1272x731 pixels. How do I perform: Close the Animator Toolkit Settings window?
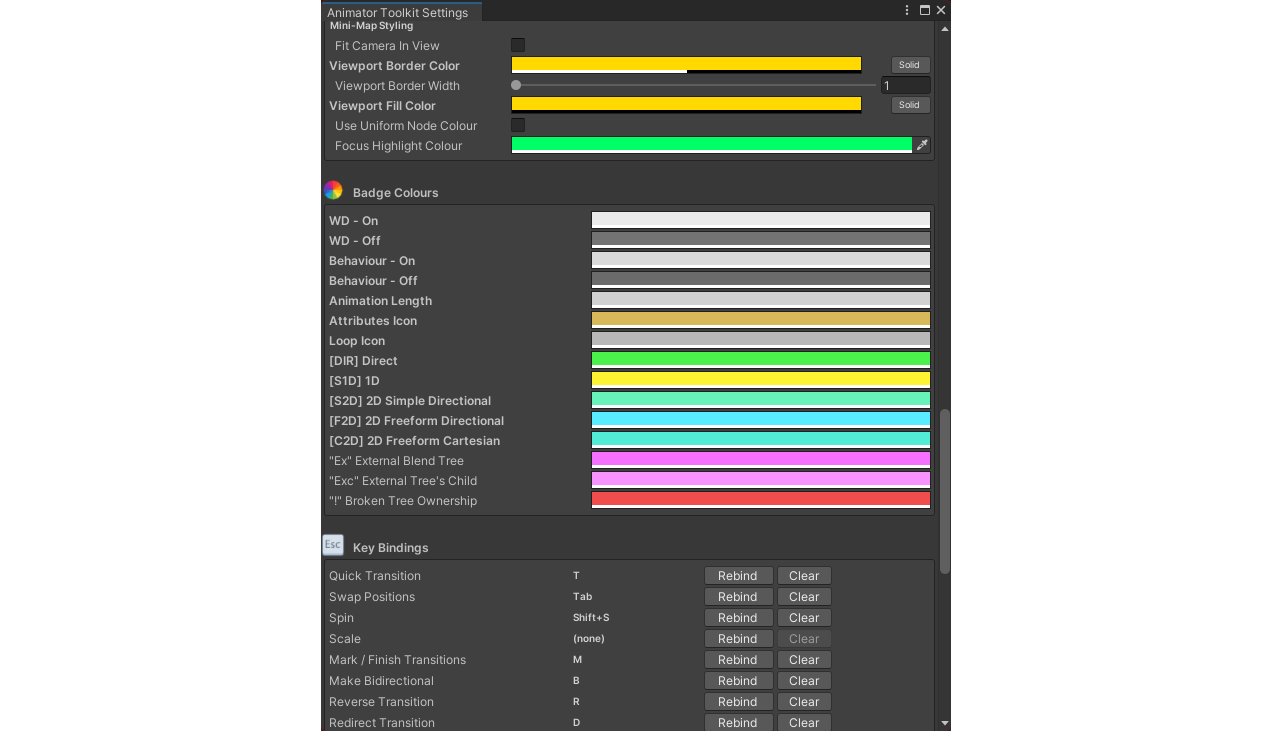pyautogui.click(x=941, y=10)
